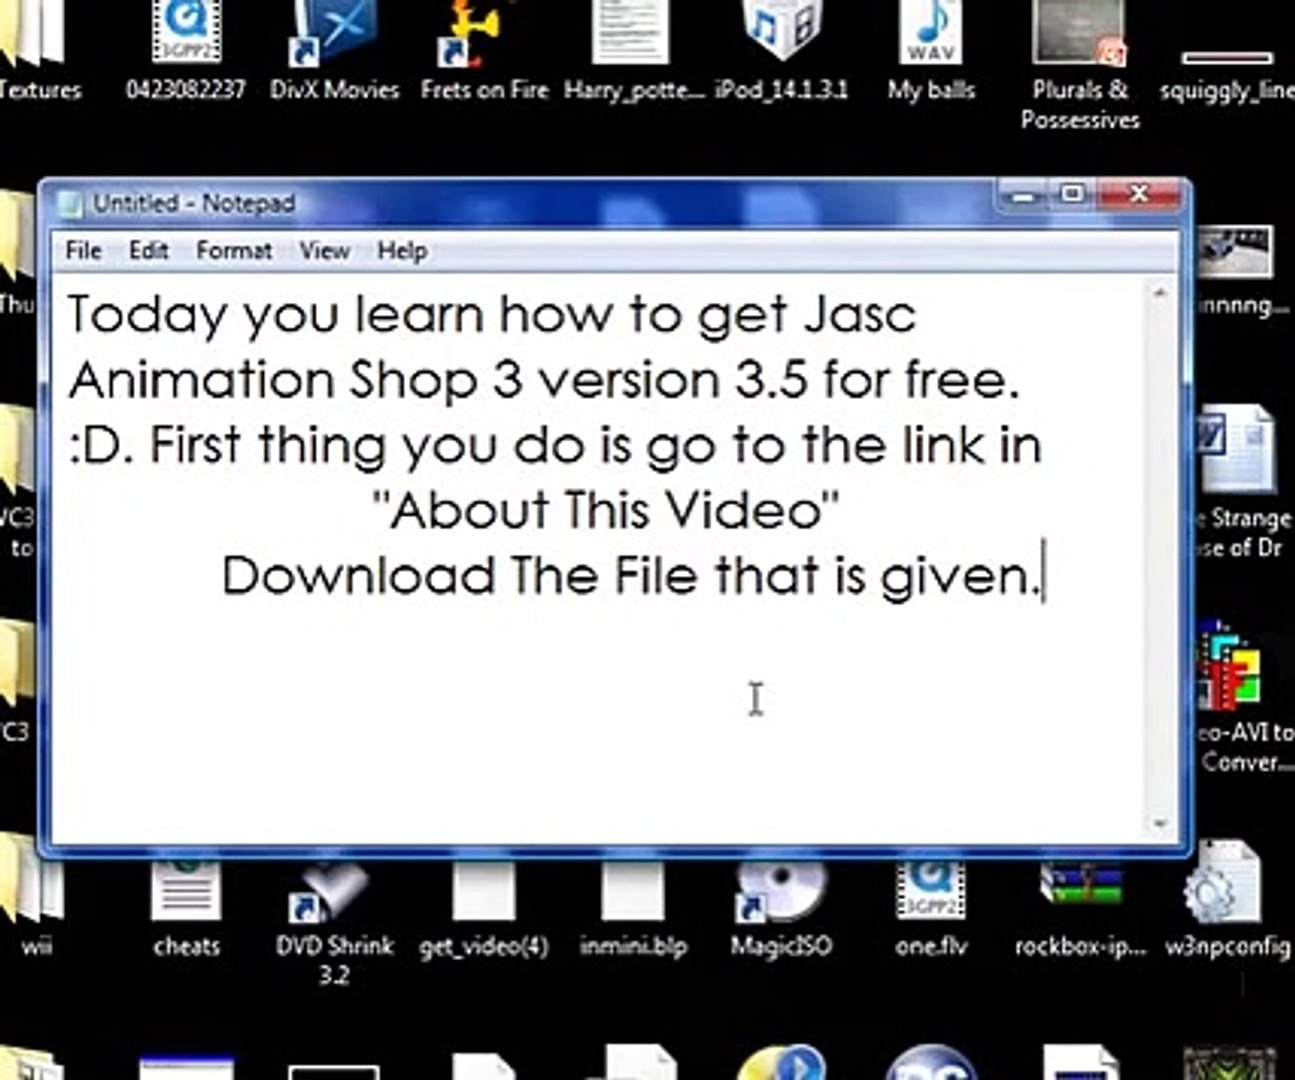Open the View menu in Notepad
The image size is (1295, 1080).
pos(324,250)
